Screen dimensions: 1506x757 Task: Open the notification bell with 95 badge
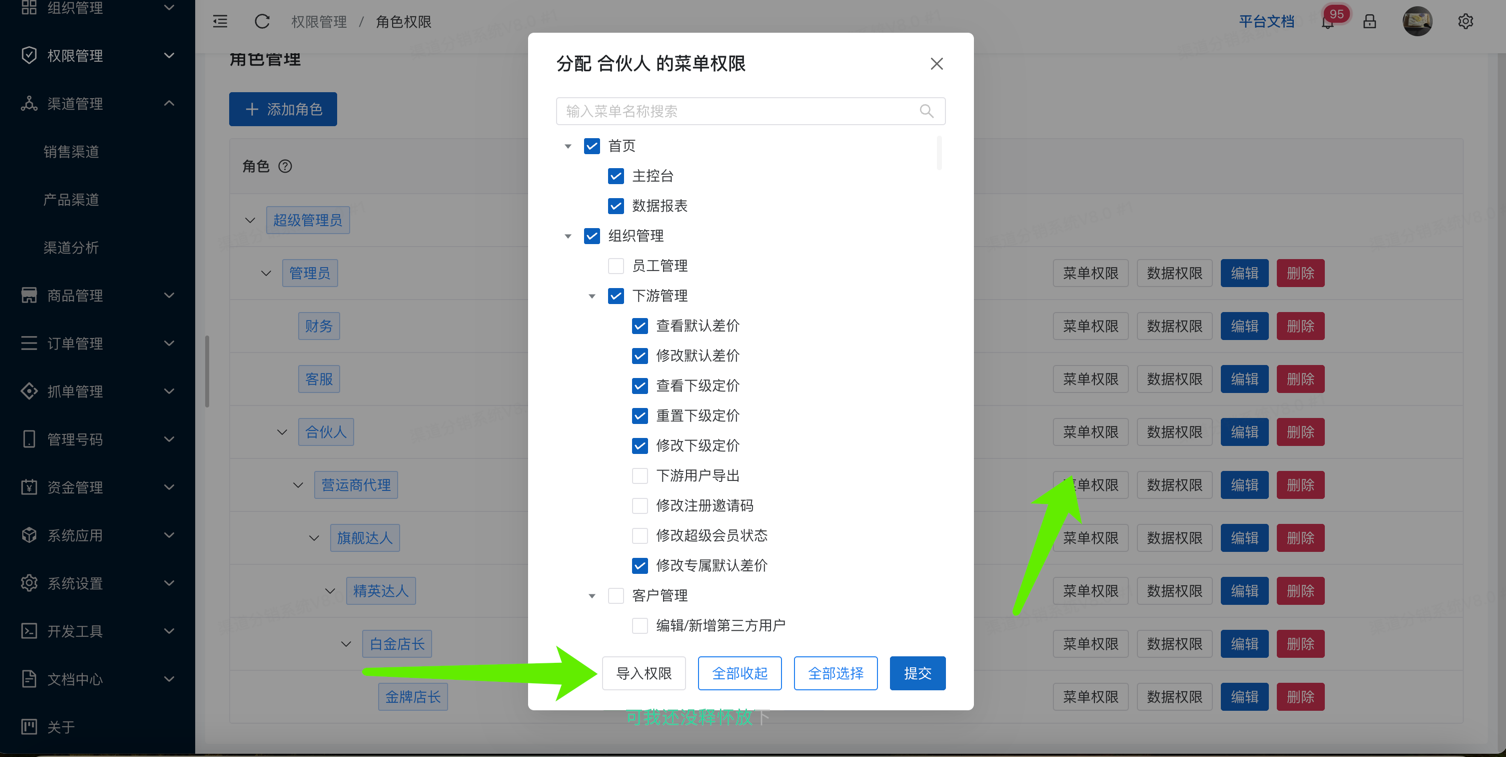1328,22
